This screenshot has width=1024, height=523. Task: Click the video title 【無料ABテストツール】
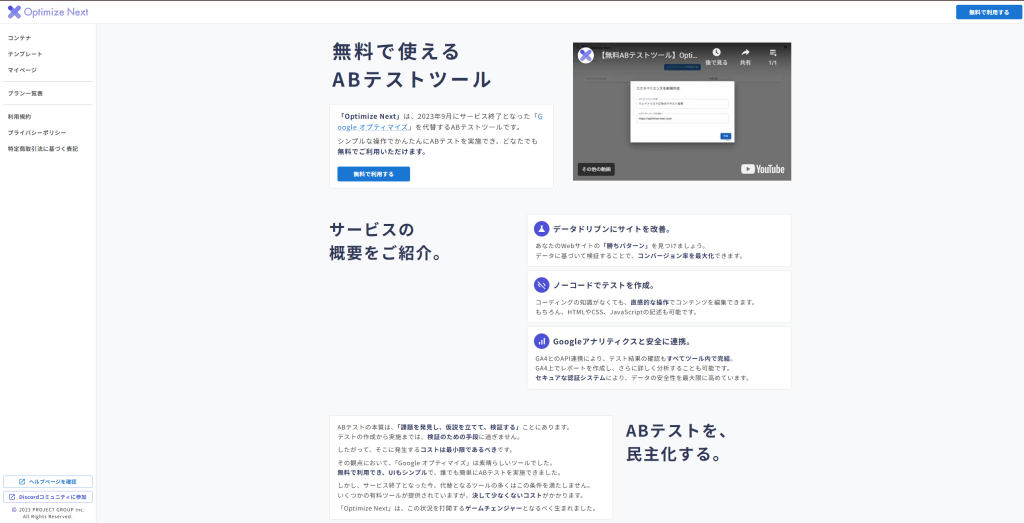[648, 55]
